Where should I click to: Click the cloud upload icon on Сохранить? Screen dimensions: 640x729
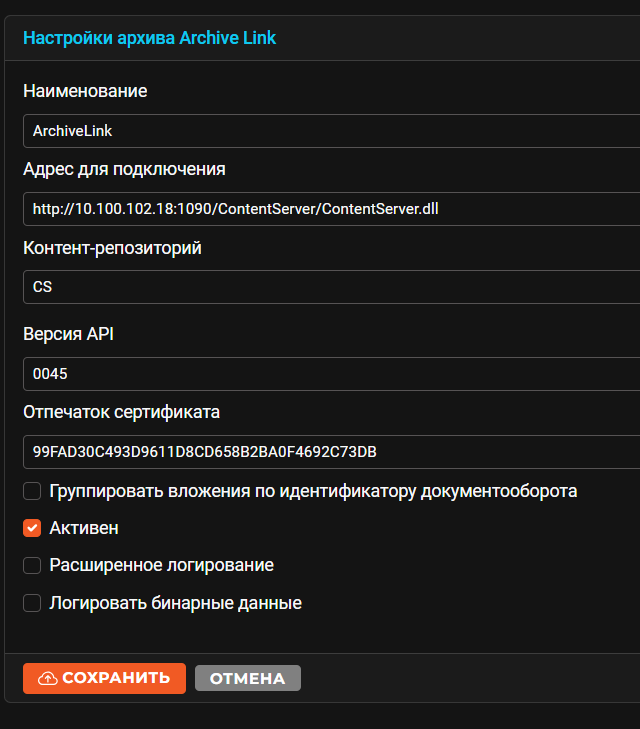click(x=48, y=678)
